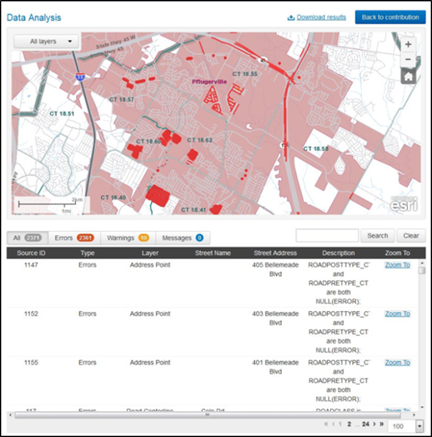
Task: Sort by Street Name column header
Action: click(x=213, y=253)
